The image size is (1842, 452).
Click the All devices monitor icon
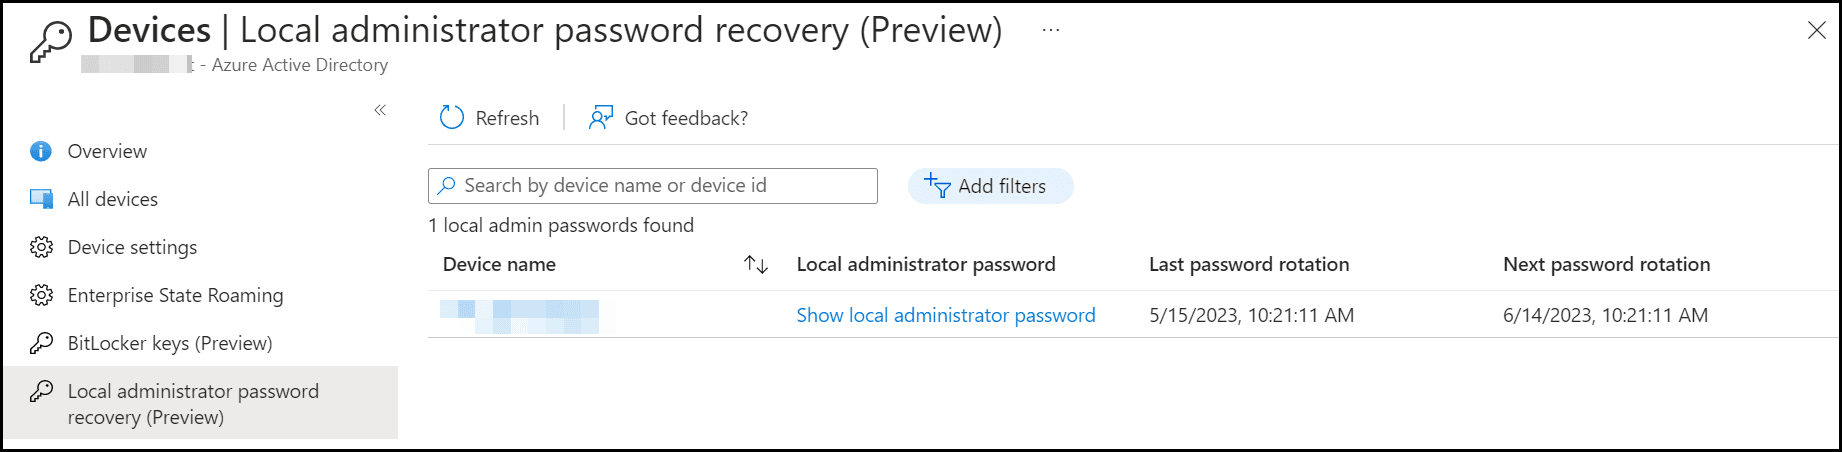coord(41,199)
